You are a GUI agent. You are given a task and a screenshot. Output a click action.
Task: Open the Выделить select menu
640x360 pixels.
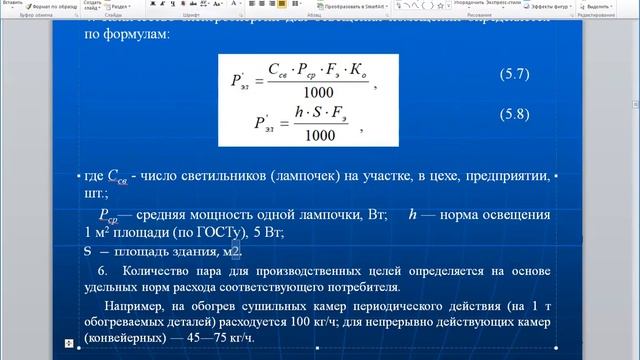(x=597, y=7)
